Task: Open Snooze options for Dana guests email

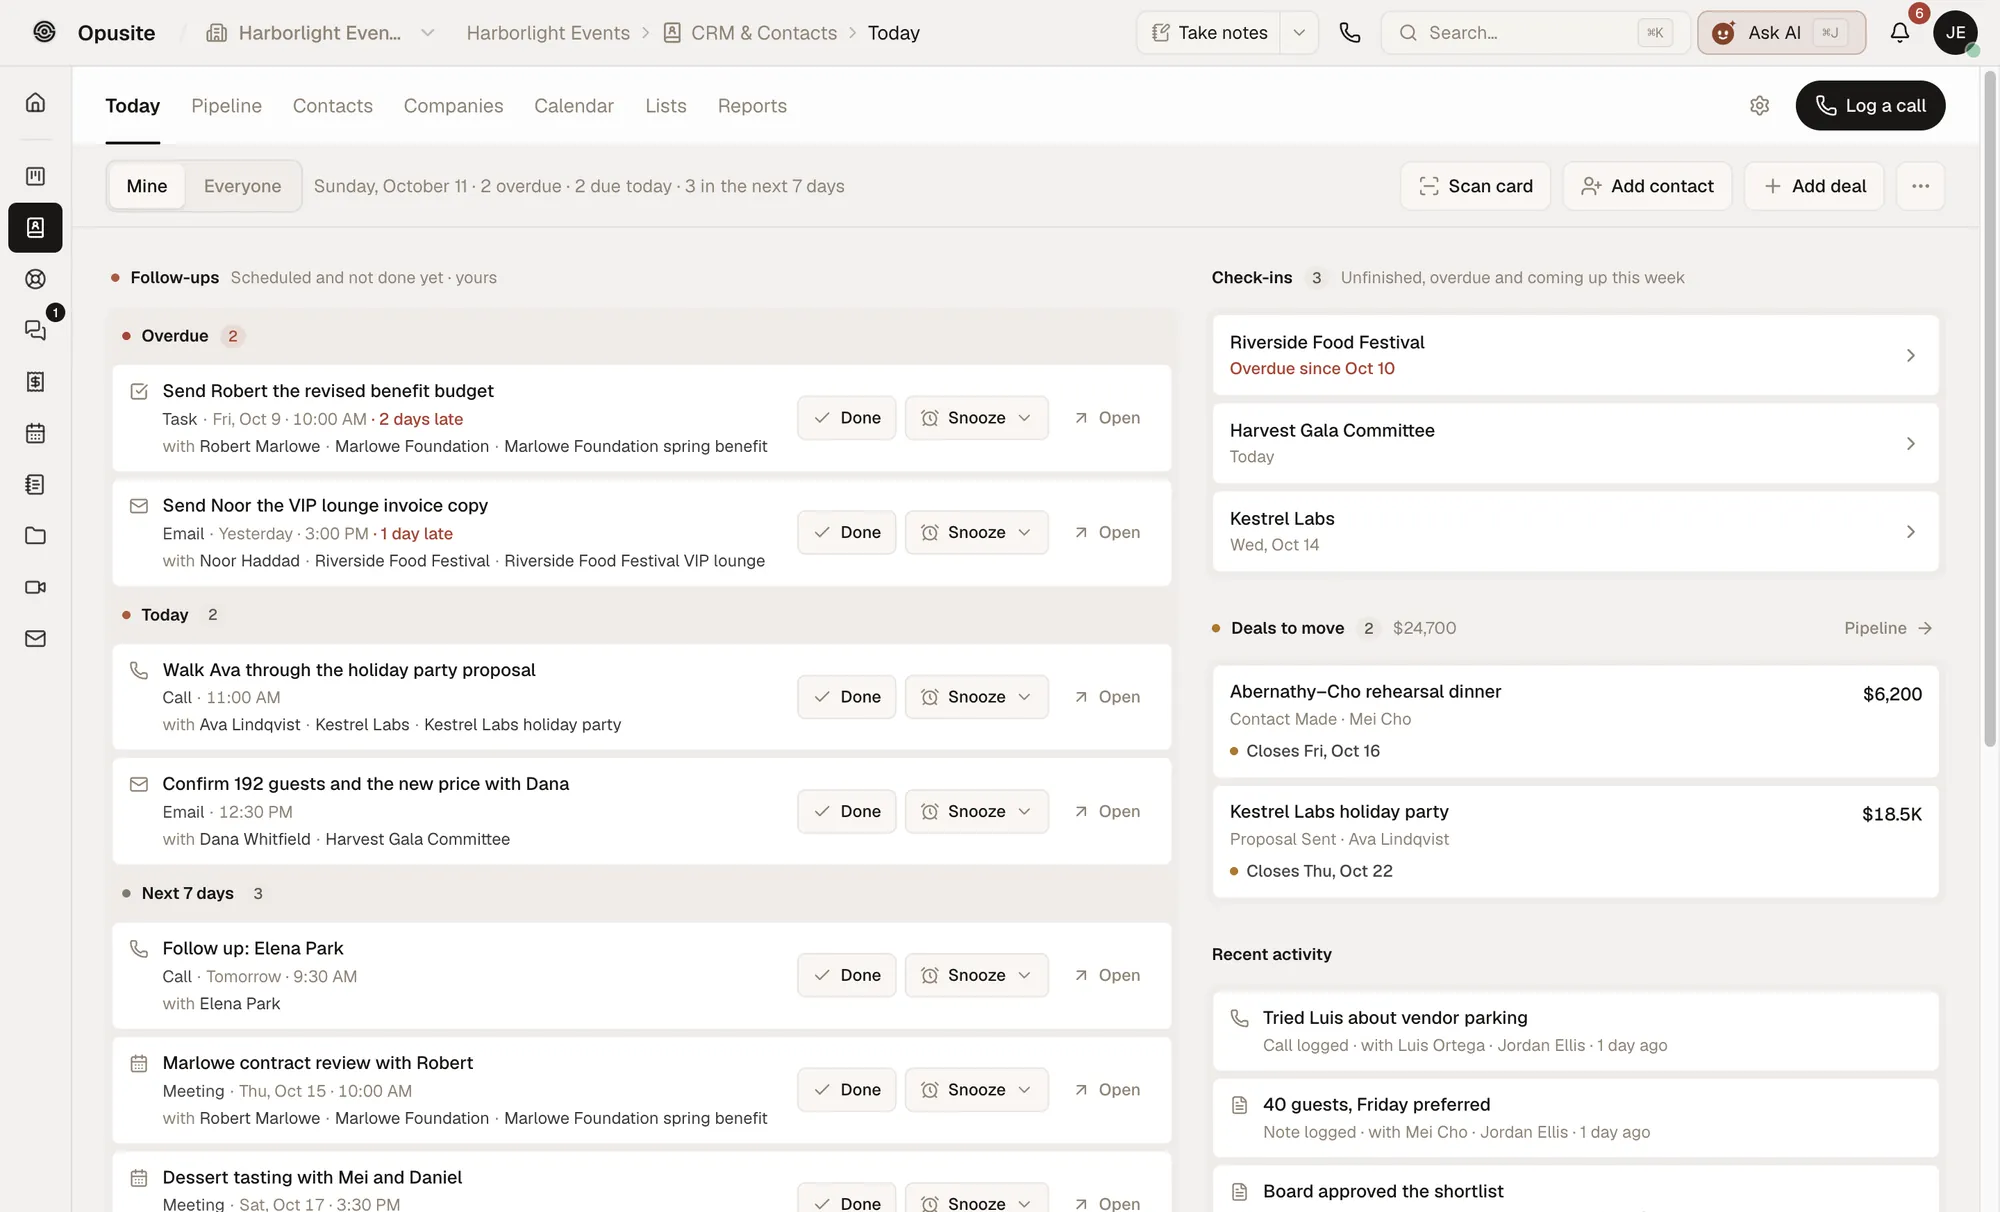Action: pyautogui.click(x=976, y=811)
